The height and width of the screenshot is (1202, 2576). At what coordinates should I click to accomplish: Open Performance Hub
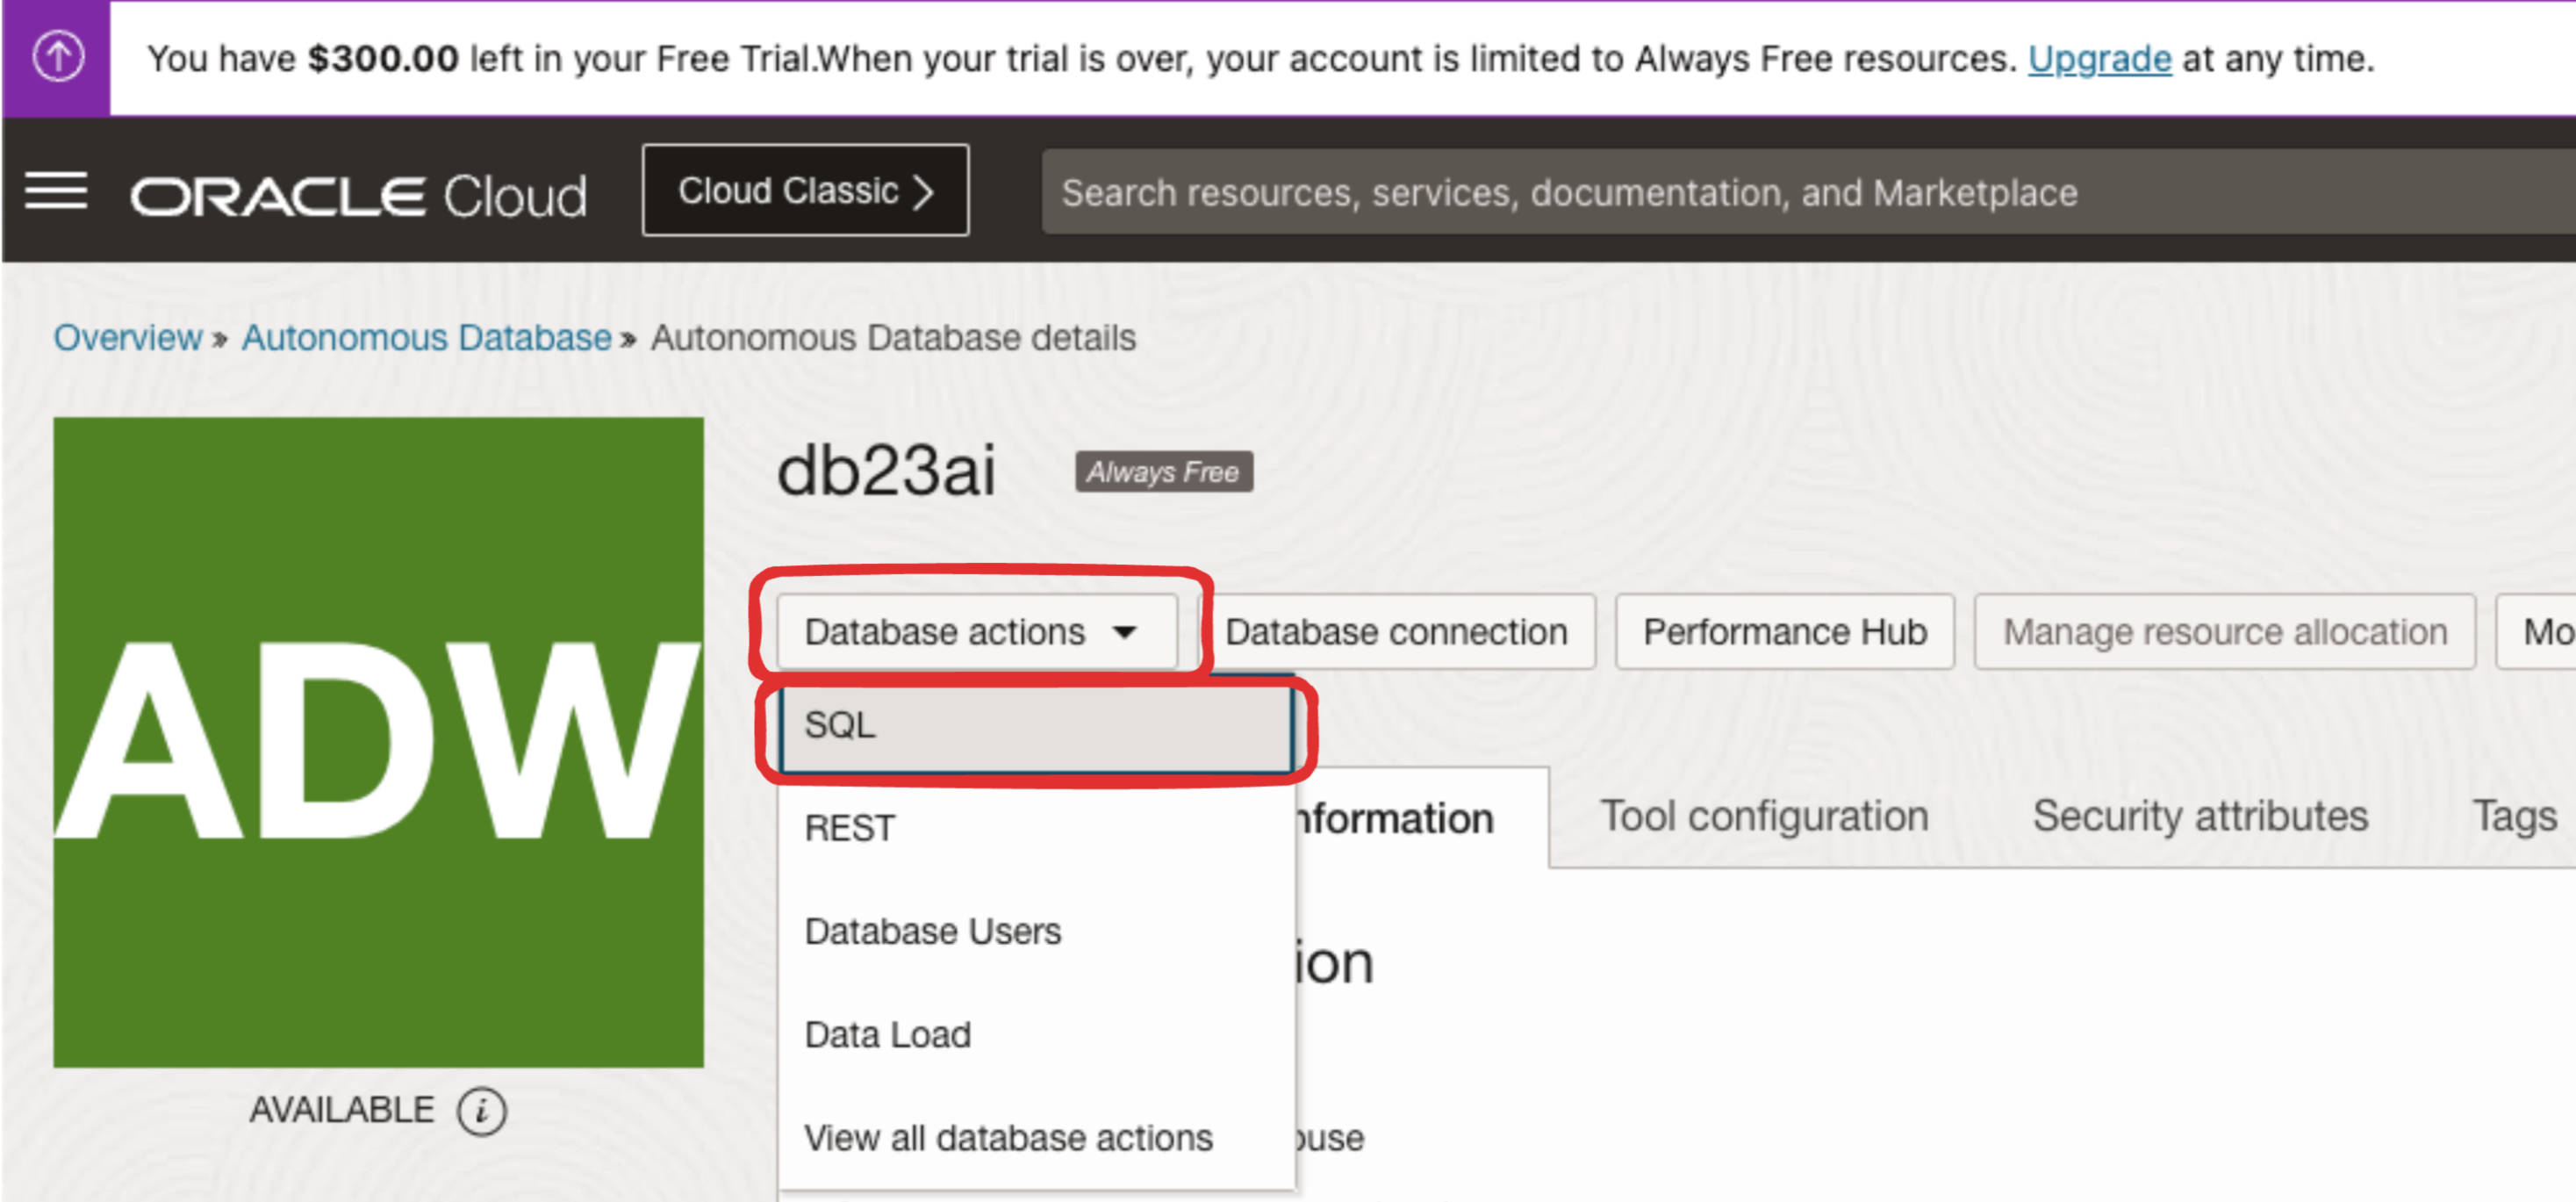[1785, 632]
